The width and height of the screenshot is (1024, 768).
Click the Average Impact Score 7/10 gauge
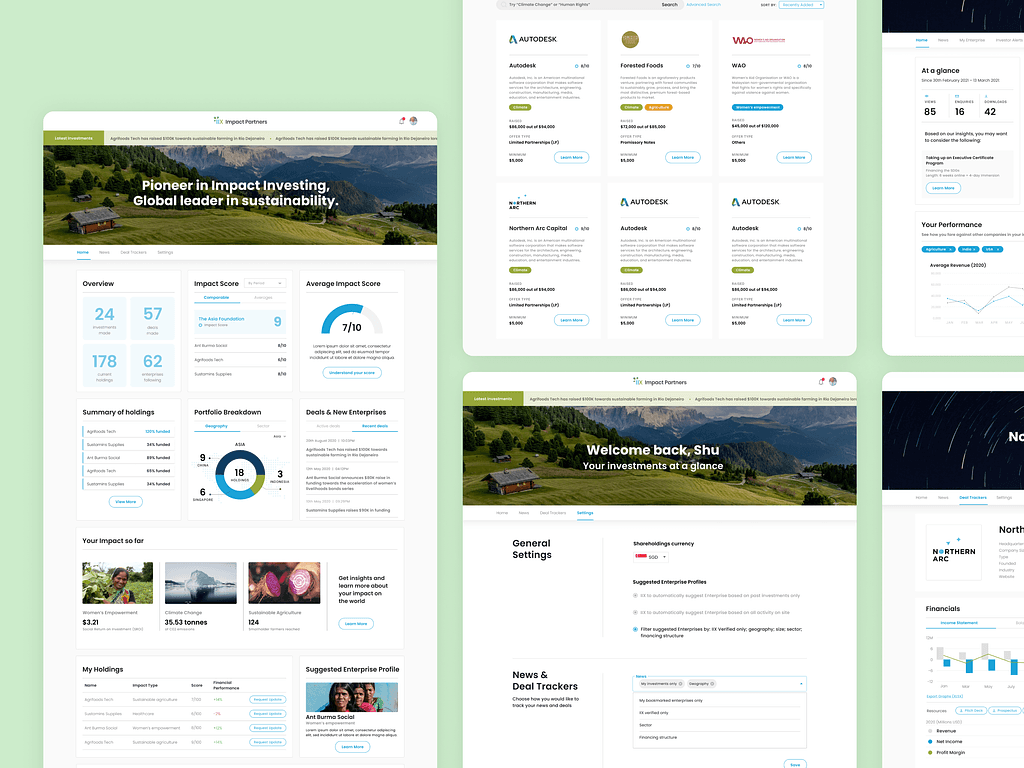(x=352, y=322)
